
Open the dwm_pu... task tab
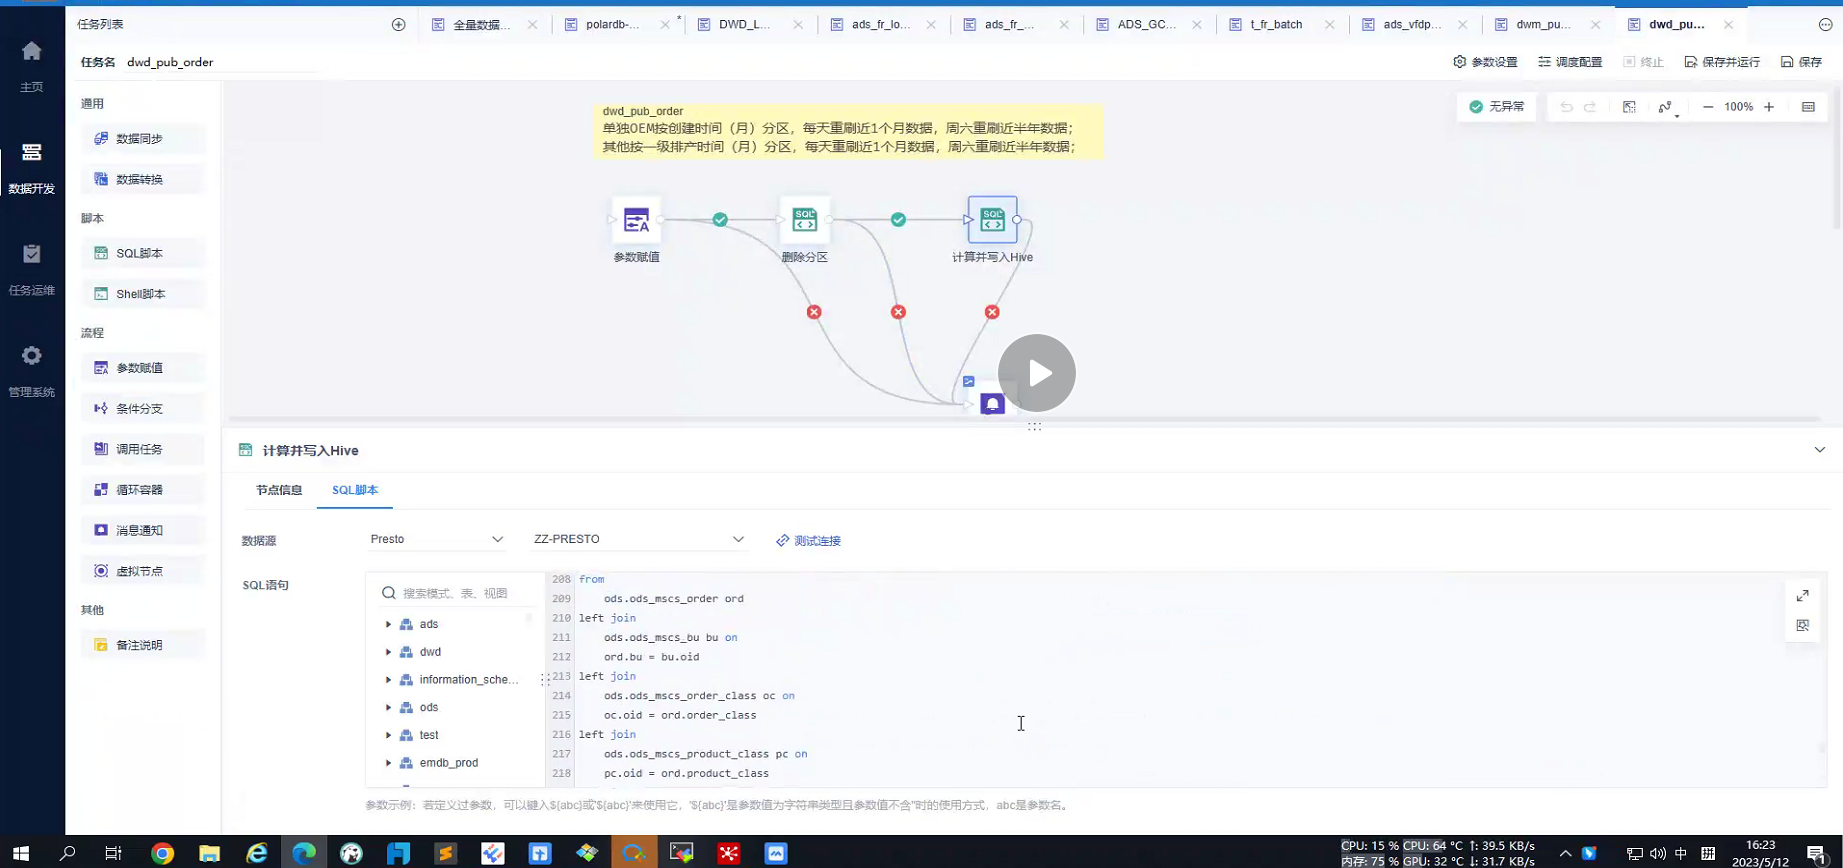pyautogui.click(x=1543, y=24)
